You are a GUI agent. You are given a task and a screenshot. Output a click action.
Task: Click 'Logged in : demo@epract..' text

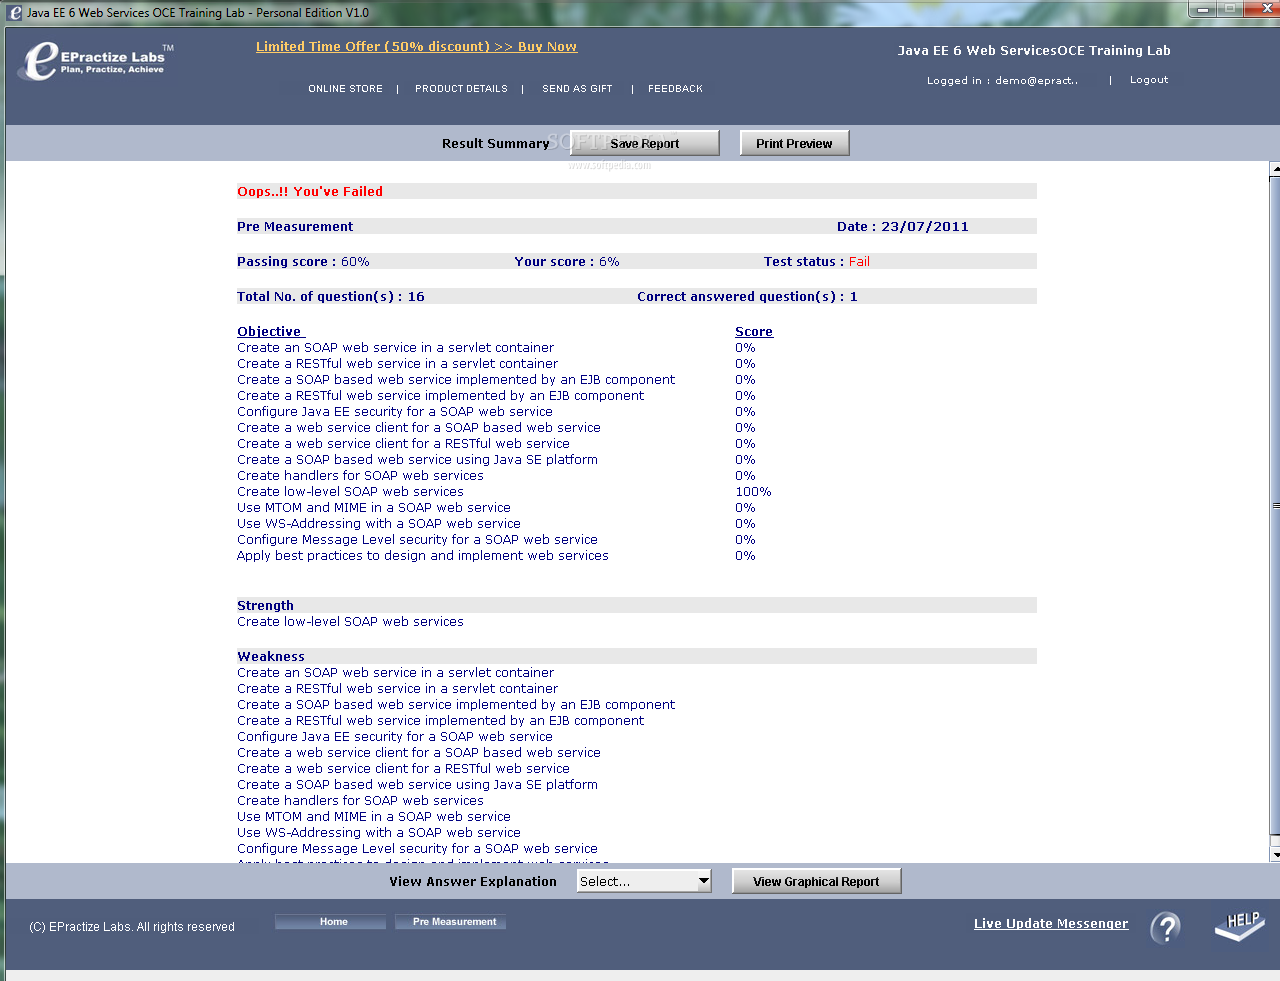1002,81
